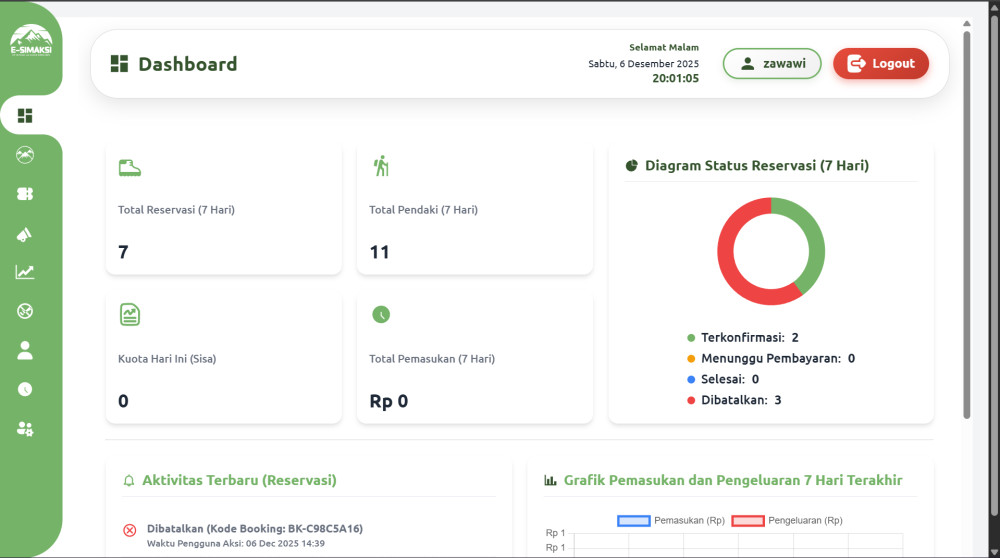Open the clock icon in sidebar

(25, 389)
